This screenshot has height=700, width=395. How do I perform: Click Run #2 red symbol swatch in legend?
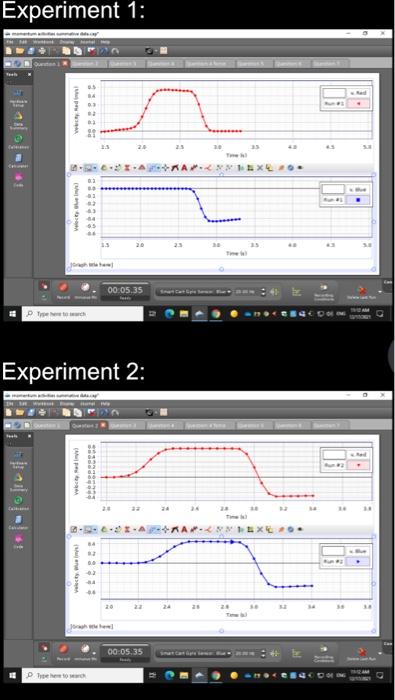pyautogui.click(x=358, y=466)
